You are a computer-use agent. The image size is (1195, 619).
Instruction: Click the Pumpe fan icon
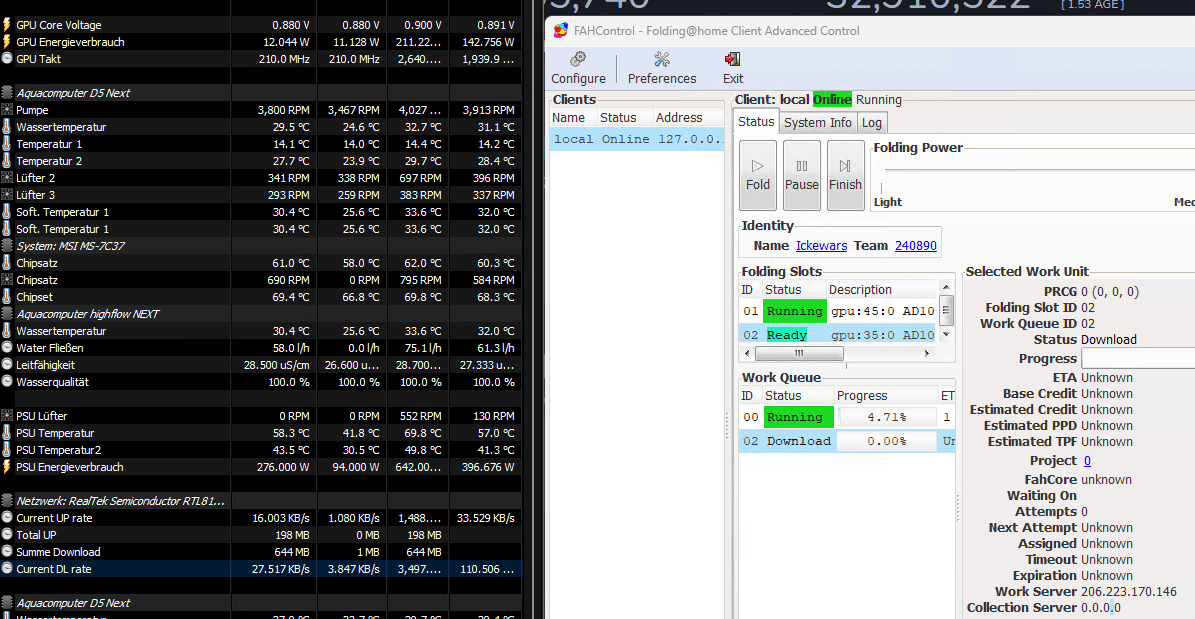(8, 110)
